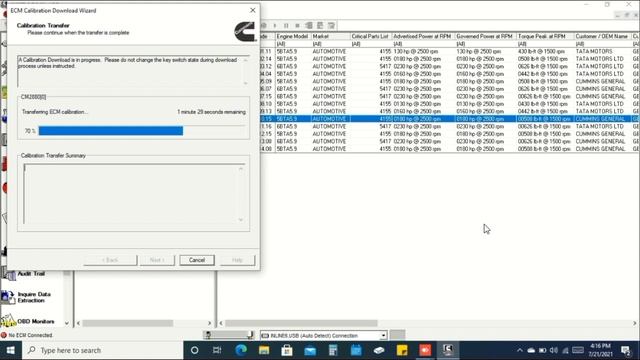The image size is (640, 360).
Task: Click the battery tray icon
Action: pyautogui.click(x=542, y=350)
